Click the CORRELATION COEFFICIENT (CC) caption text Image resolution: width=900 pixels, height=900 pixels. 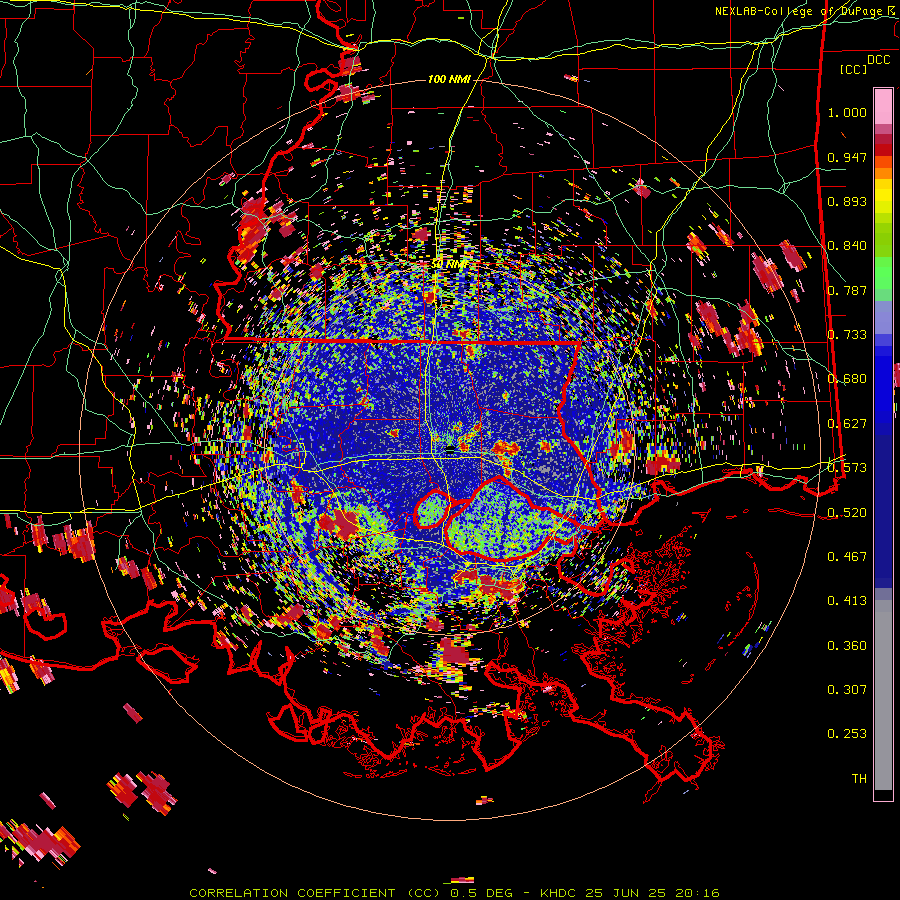click(x=315, y=893)
